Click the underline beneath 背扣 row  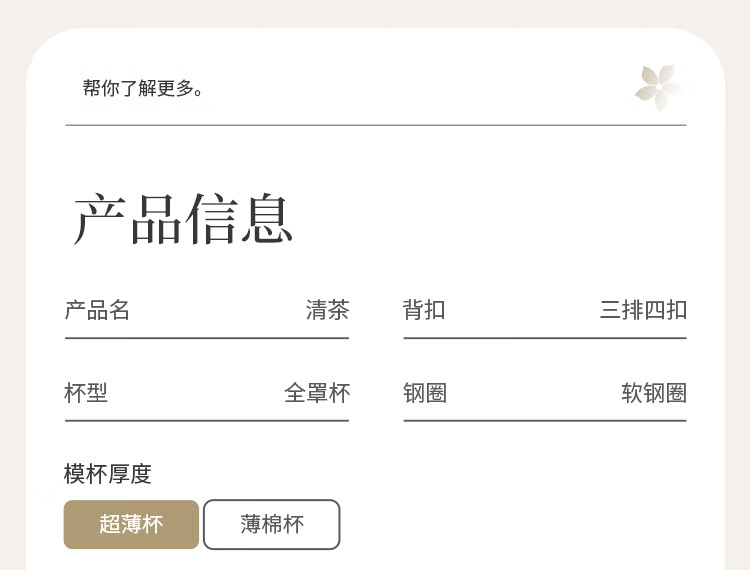545,338
